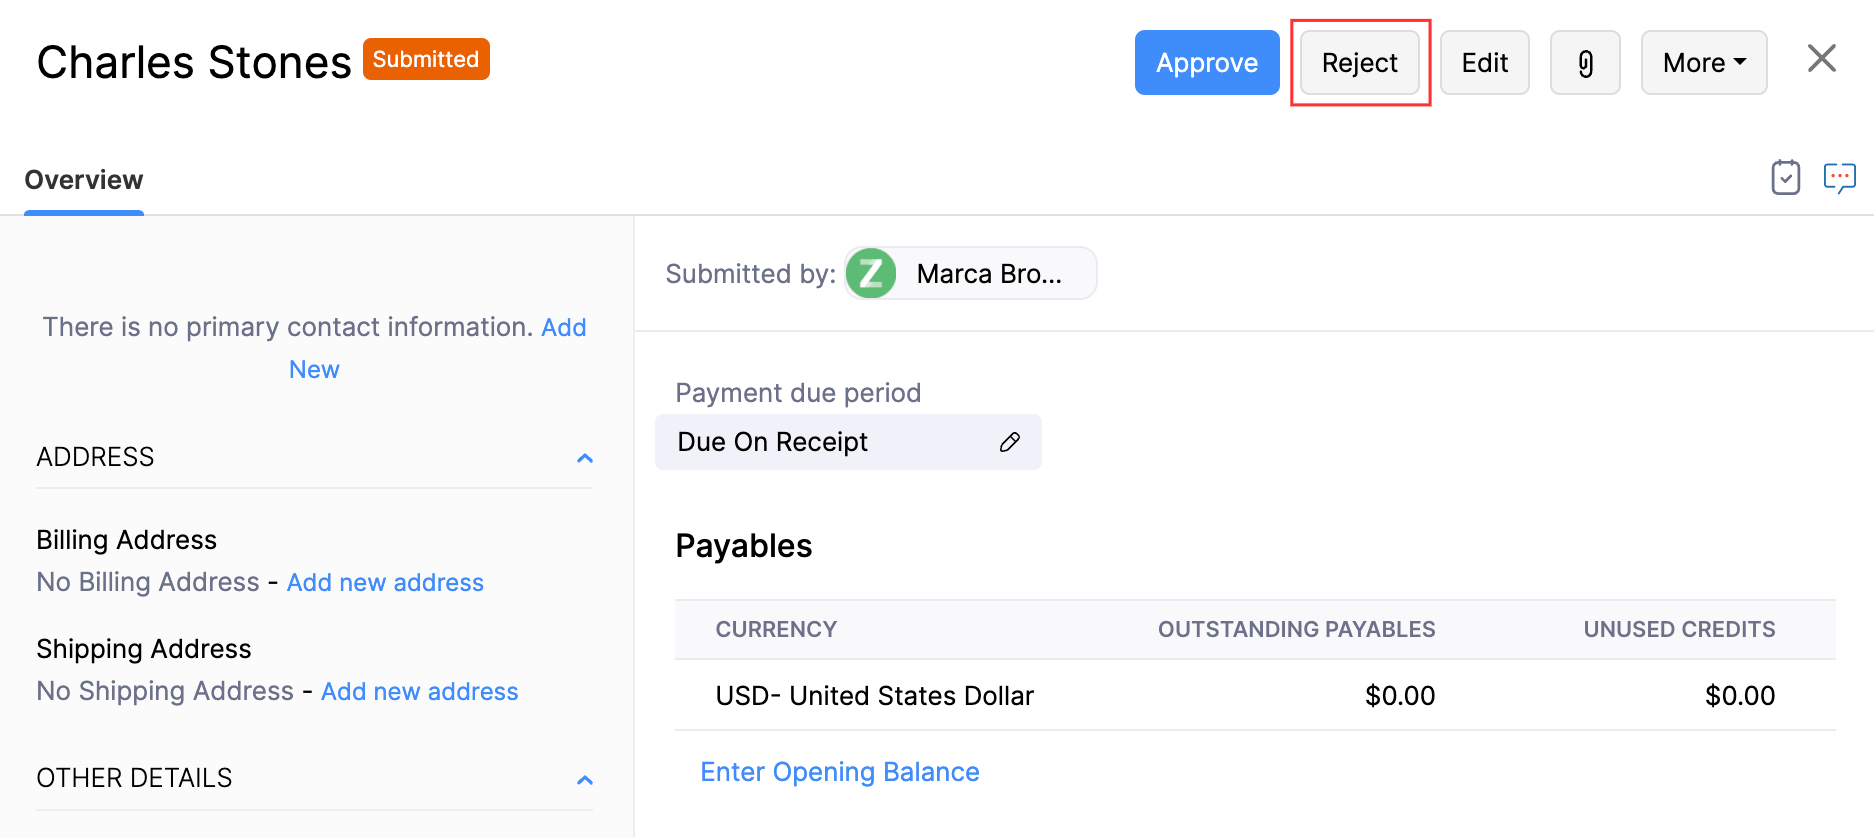Open the More dropdown menu
This screenshot has width=1874, height=838.
tap(1703, 63)
